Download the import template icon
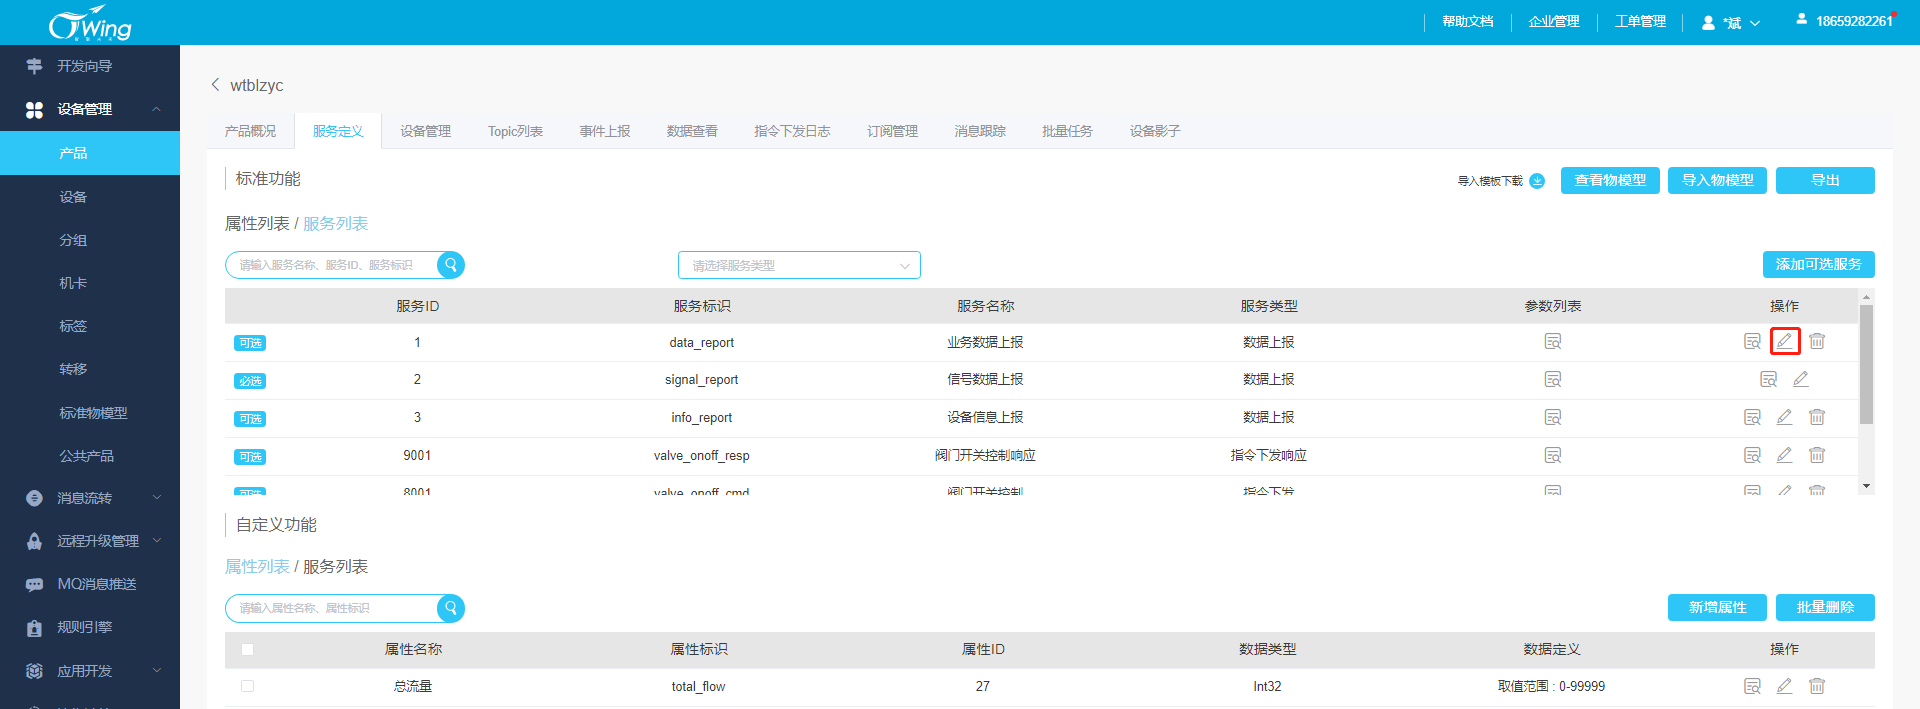Viewport: 1920px width, 709px height. point(1538,181)
